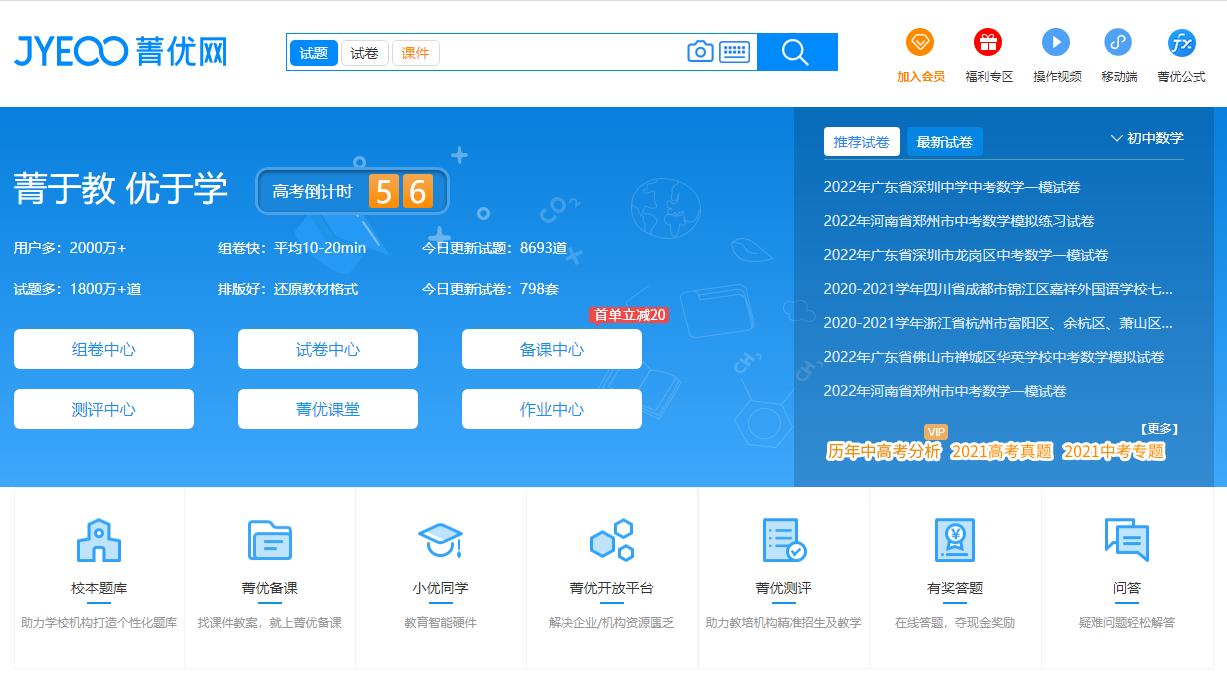Click the camera search icon
Screen dimensions: 1227x681
[x=699, y=50]
